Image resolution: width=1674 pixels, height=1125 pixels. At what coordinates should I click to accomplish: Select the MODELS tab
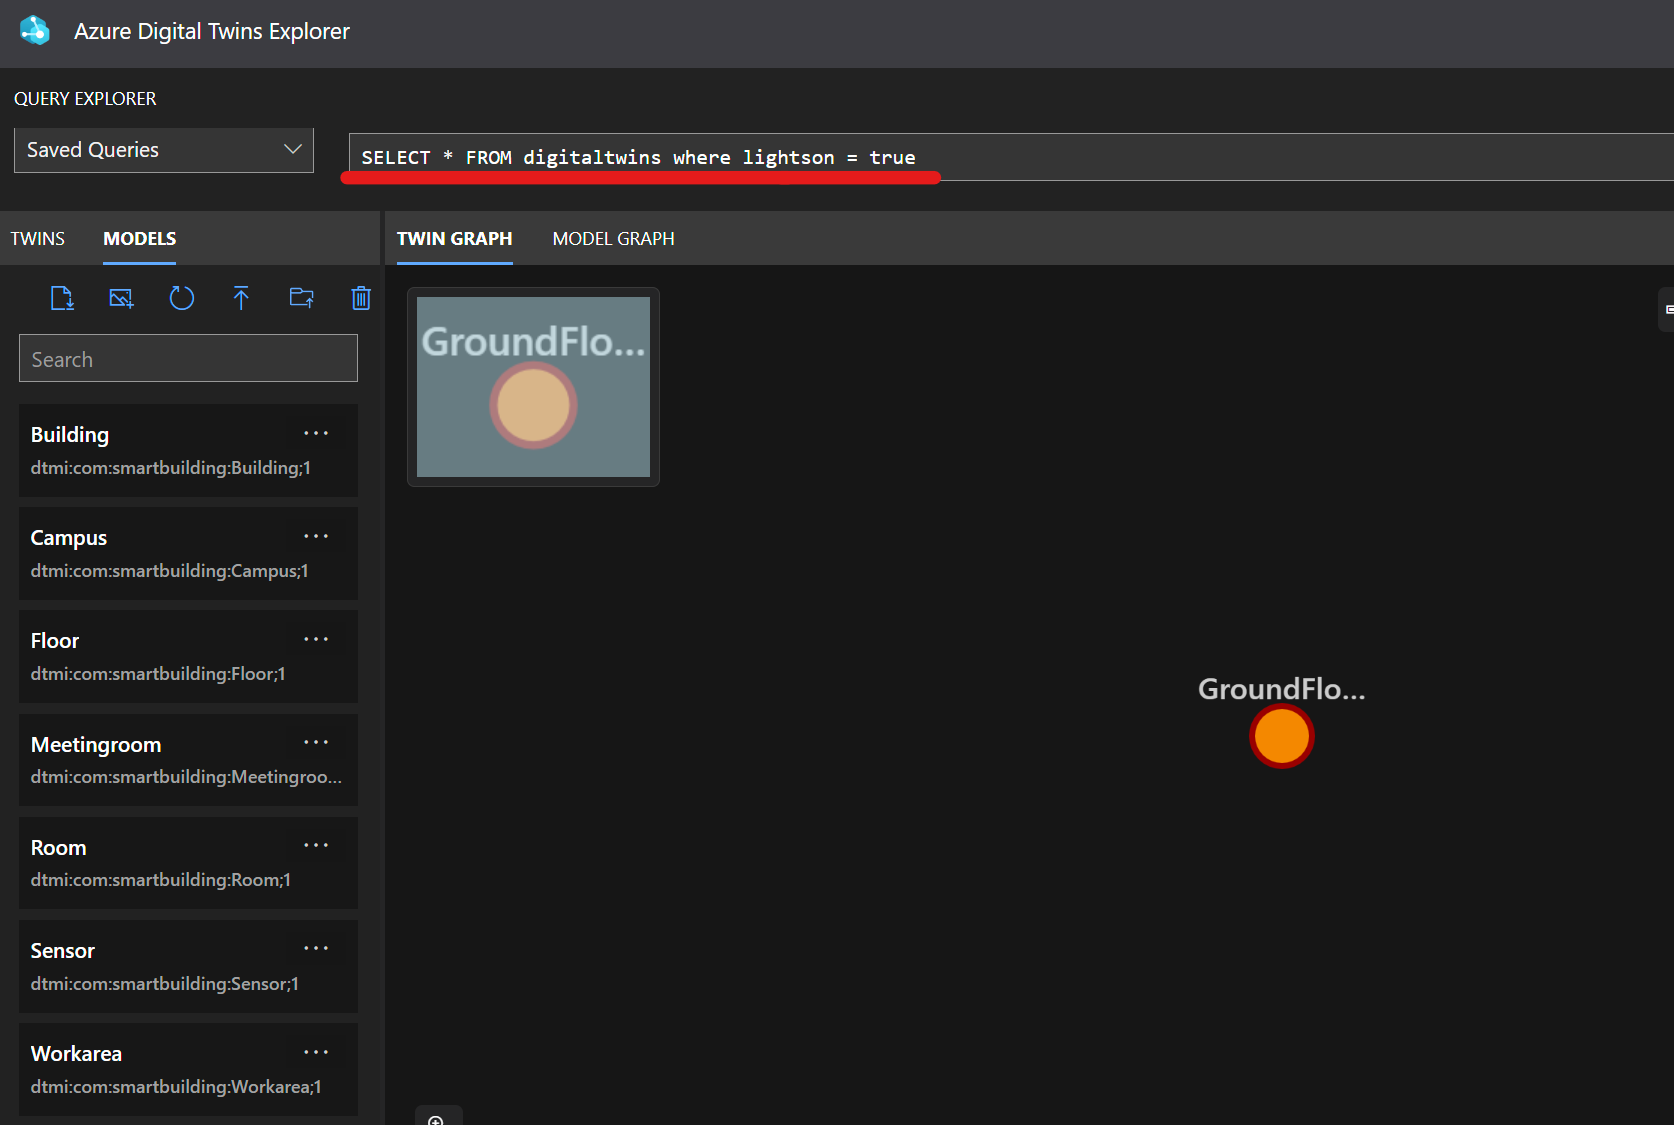tap(140, 239)
